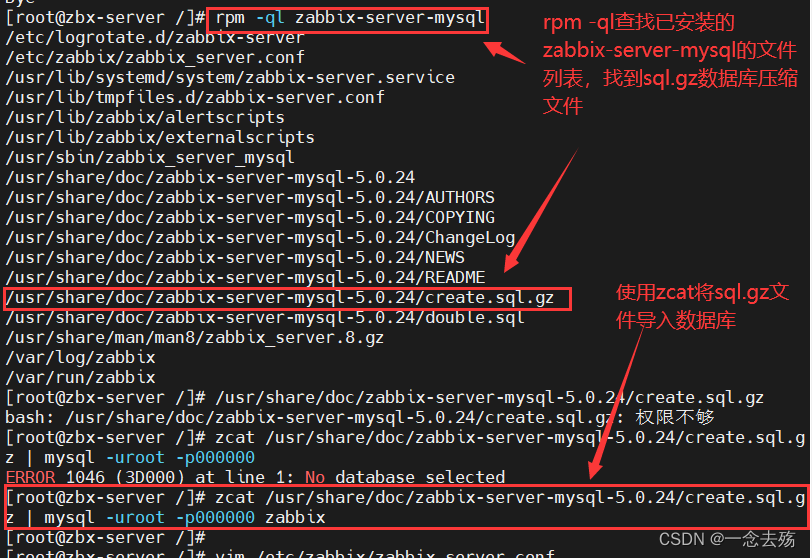Click the doc path ending in NEWS
Image resolution: width=812 pixels, height=558 pixels.
[235, 257]
